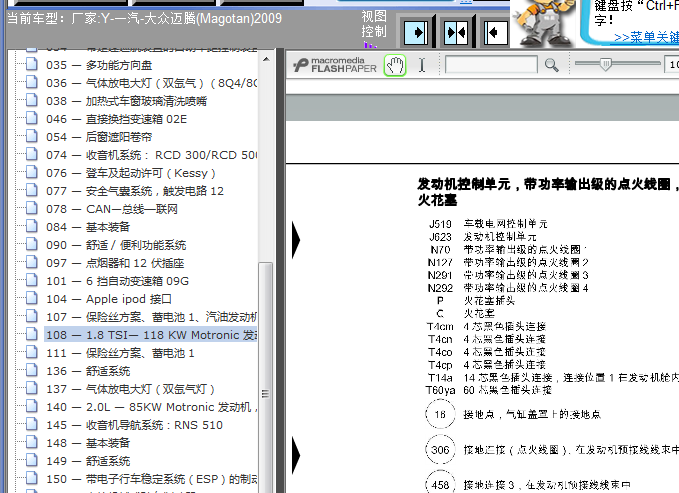This screenshot has height=493, width=679.
Task: Open 054 — 后窗遮阳卷帘
Action: pyautogui.click(x=99, y=137)
